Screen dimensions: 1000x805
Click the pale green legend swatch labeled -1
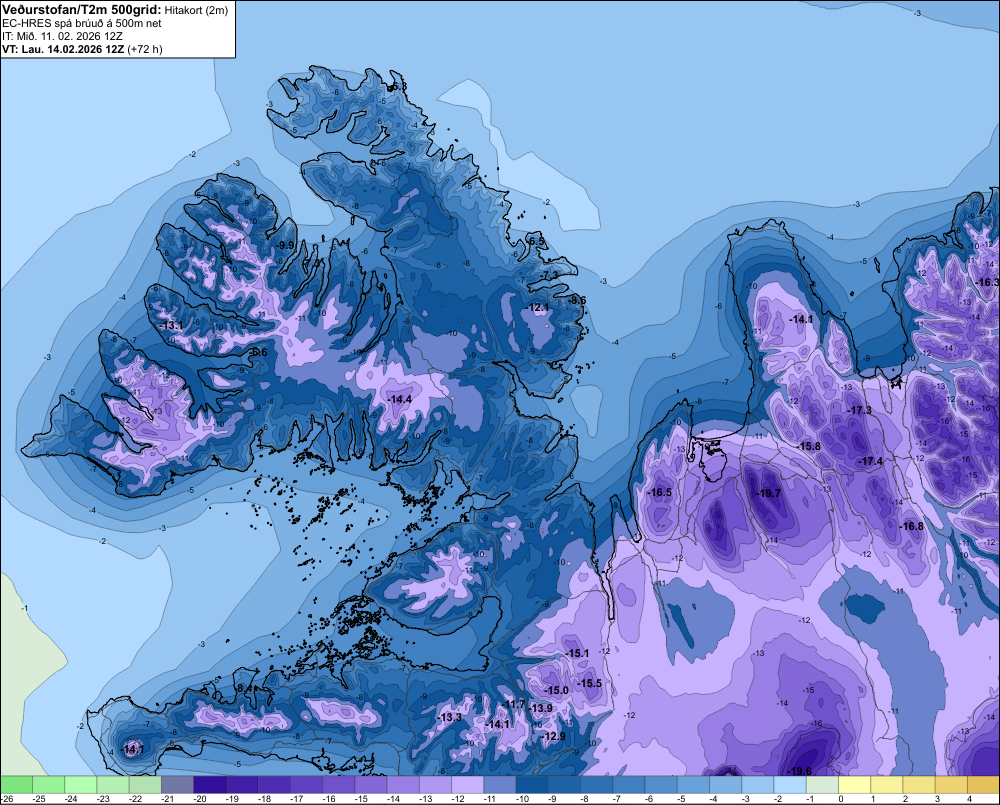click(822, 784)
